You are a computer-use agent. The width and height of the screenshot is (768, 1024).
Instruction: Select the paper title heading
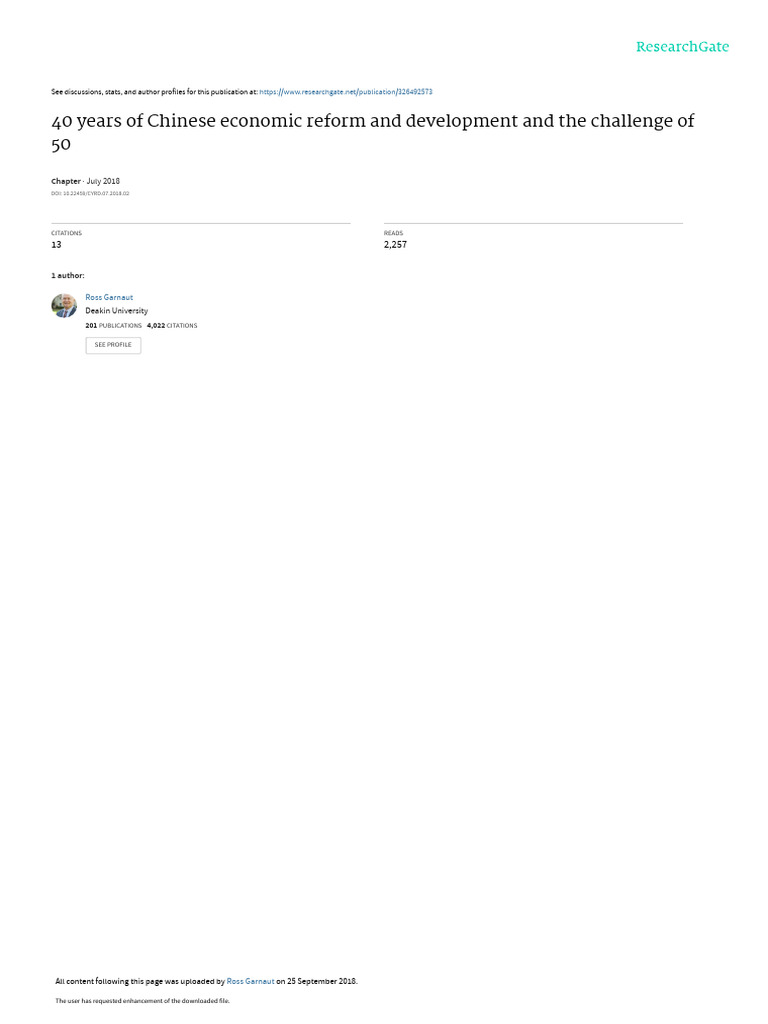(x=373, y=132)
